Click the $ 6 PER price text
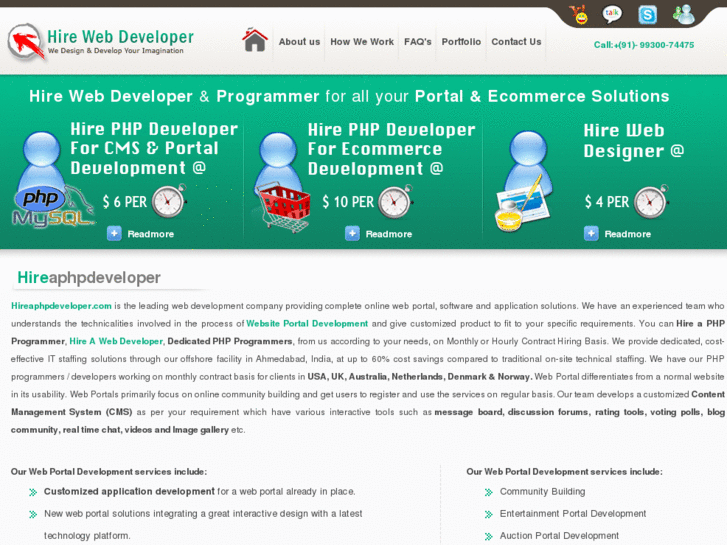 click(124, 202)
